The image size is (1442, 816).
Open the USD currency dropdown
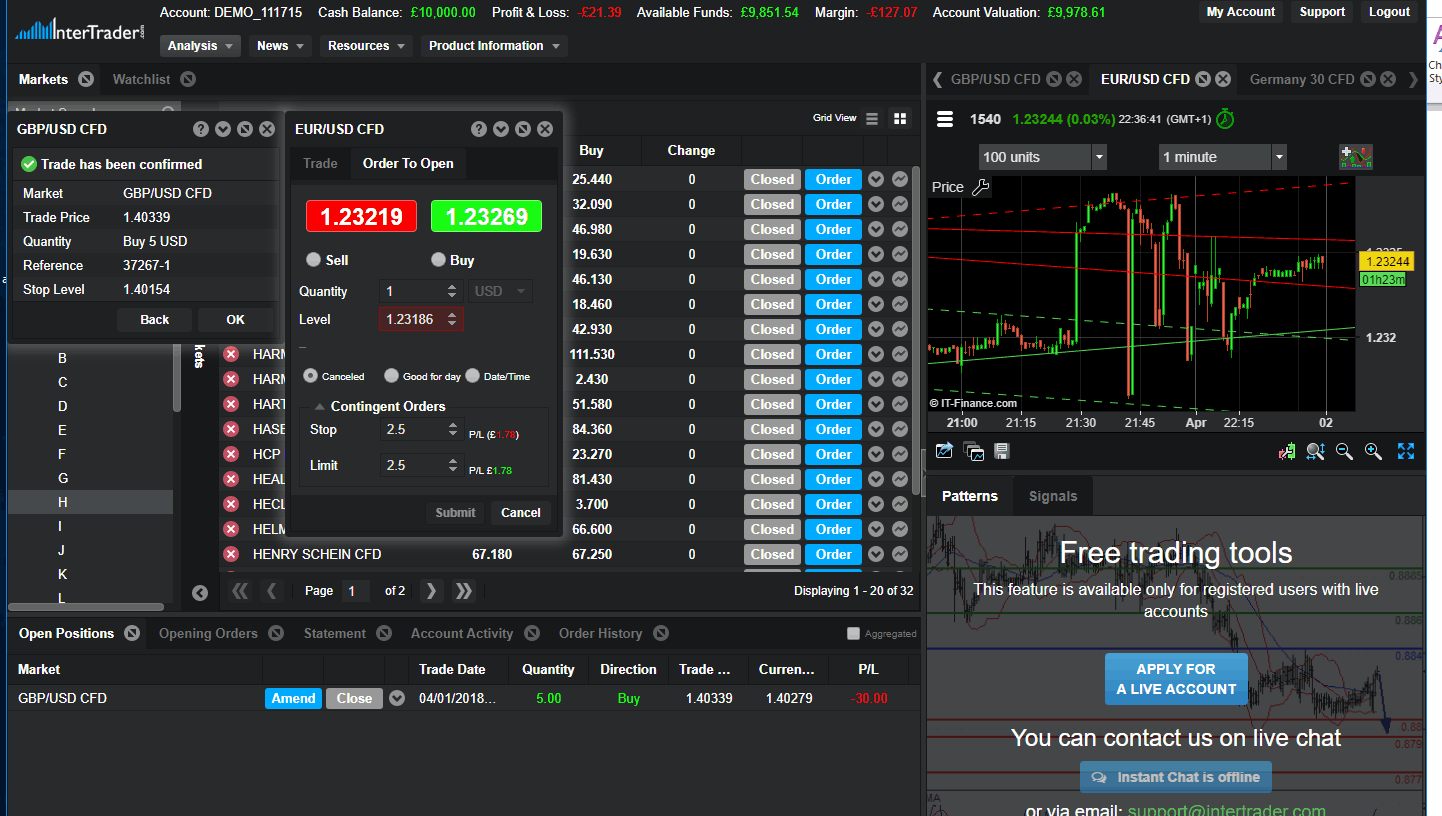point(501,291)
